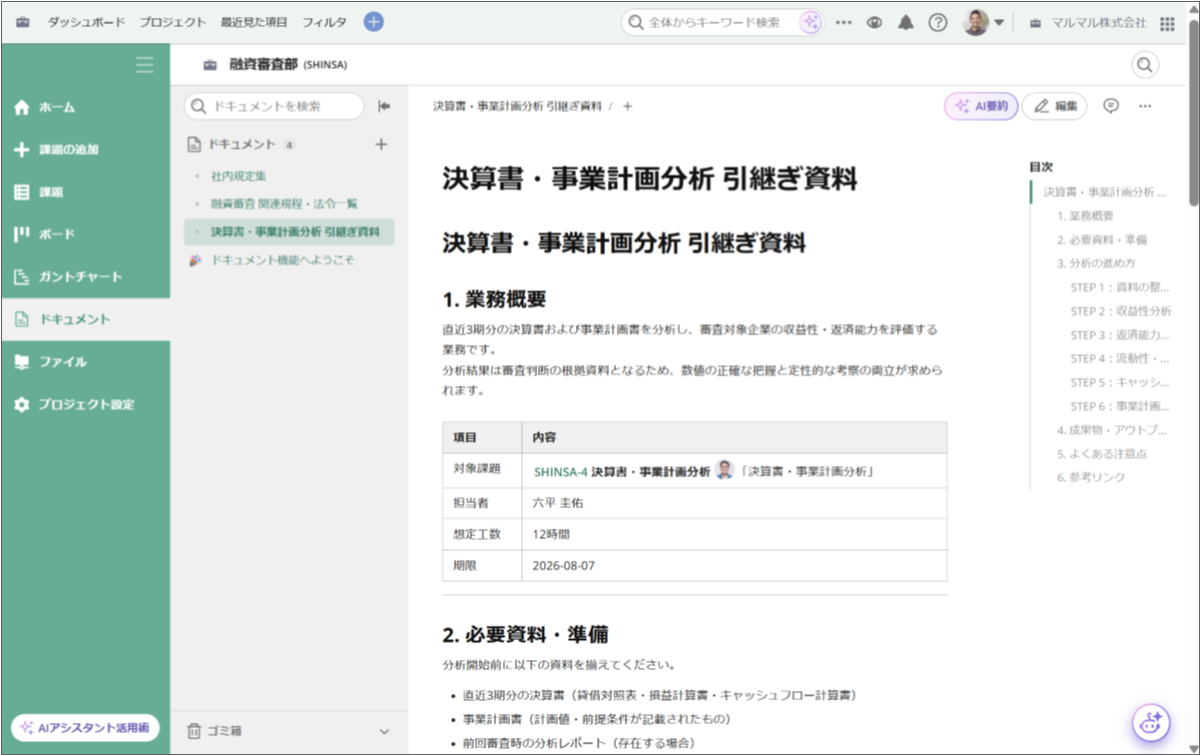The image size is (1200, 755).
Task: Click the 2026-08-07 deadline cell
Action: (734, 565)
